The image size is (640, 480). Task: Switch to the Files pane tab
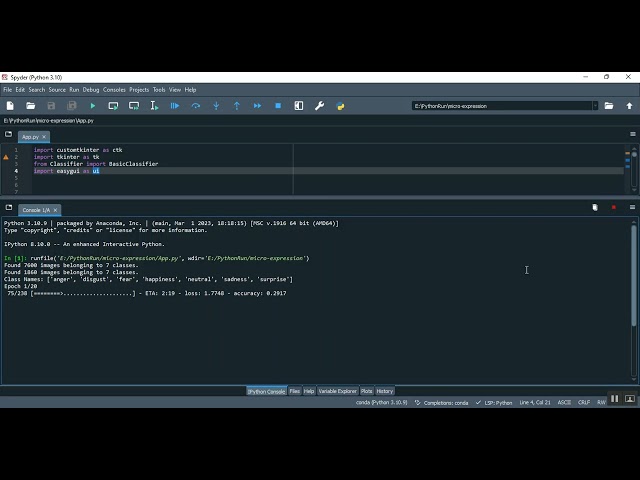pos(295,391)
